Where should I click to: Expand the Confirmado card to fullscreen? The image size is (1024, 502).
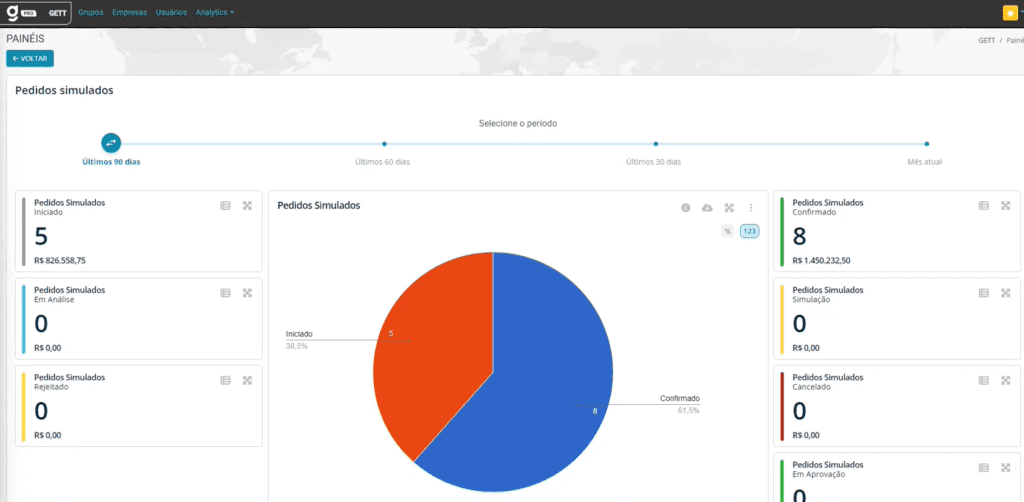coord(1005,205)
